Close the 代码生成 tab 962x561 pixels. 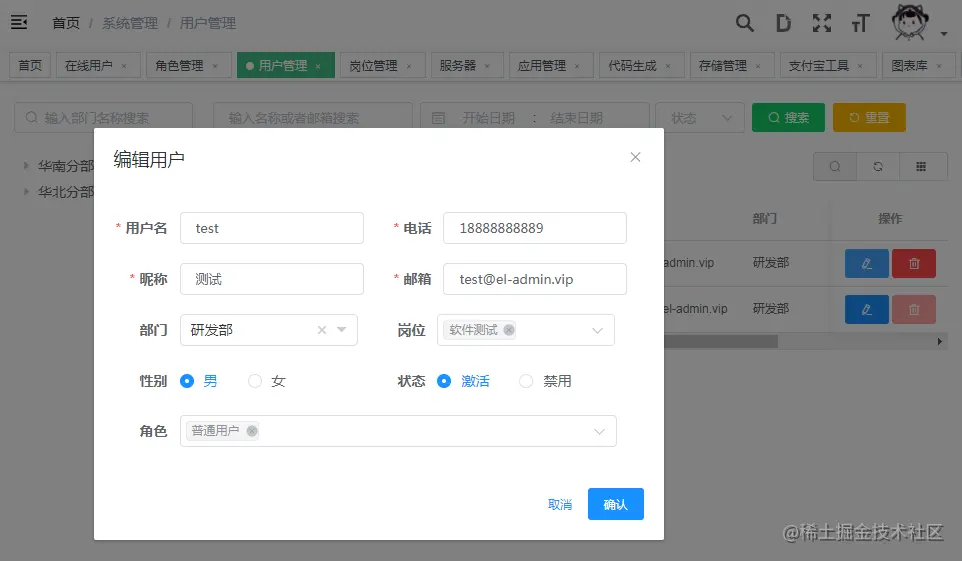(668, 66)
